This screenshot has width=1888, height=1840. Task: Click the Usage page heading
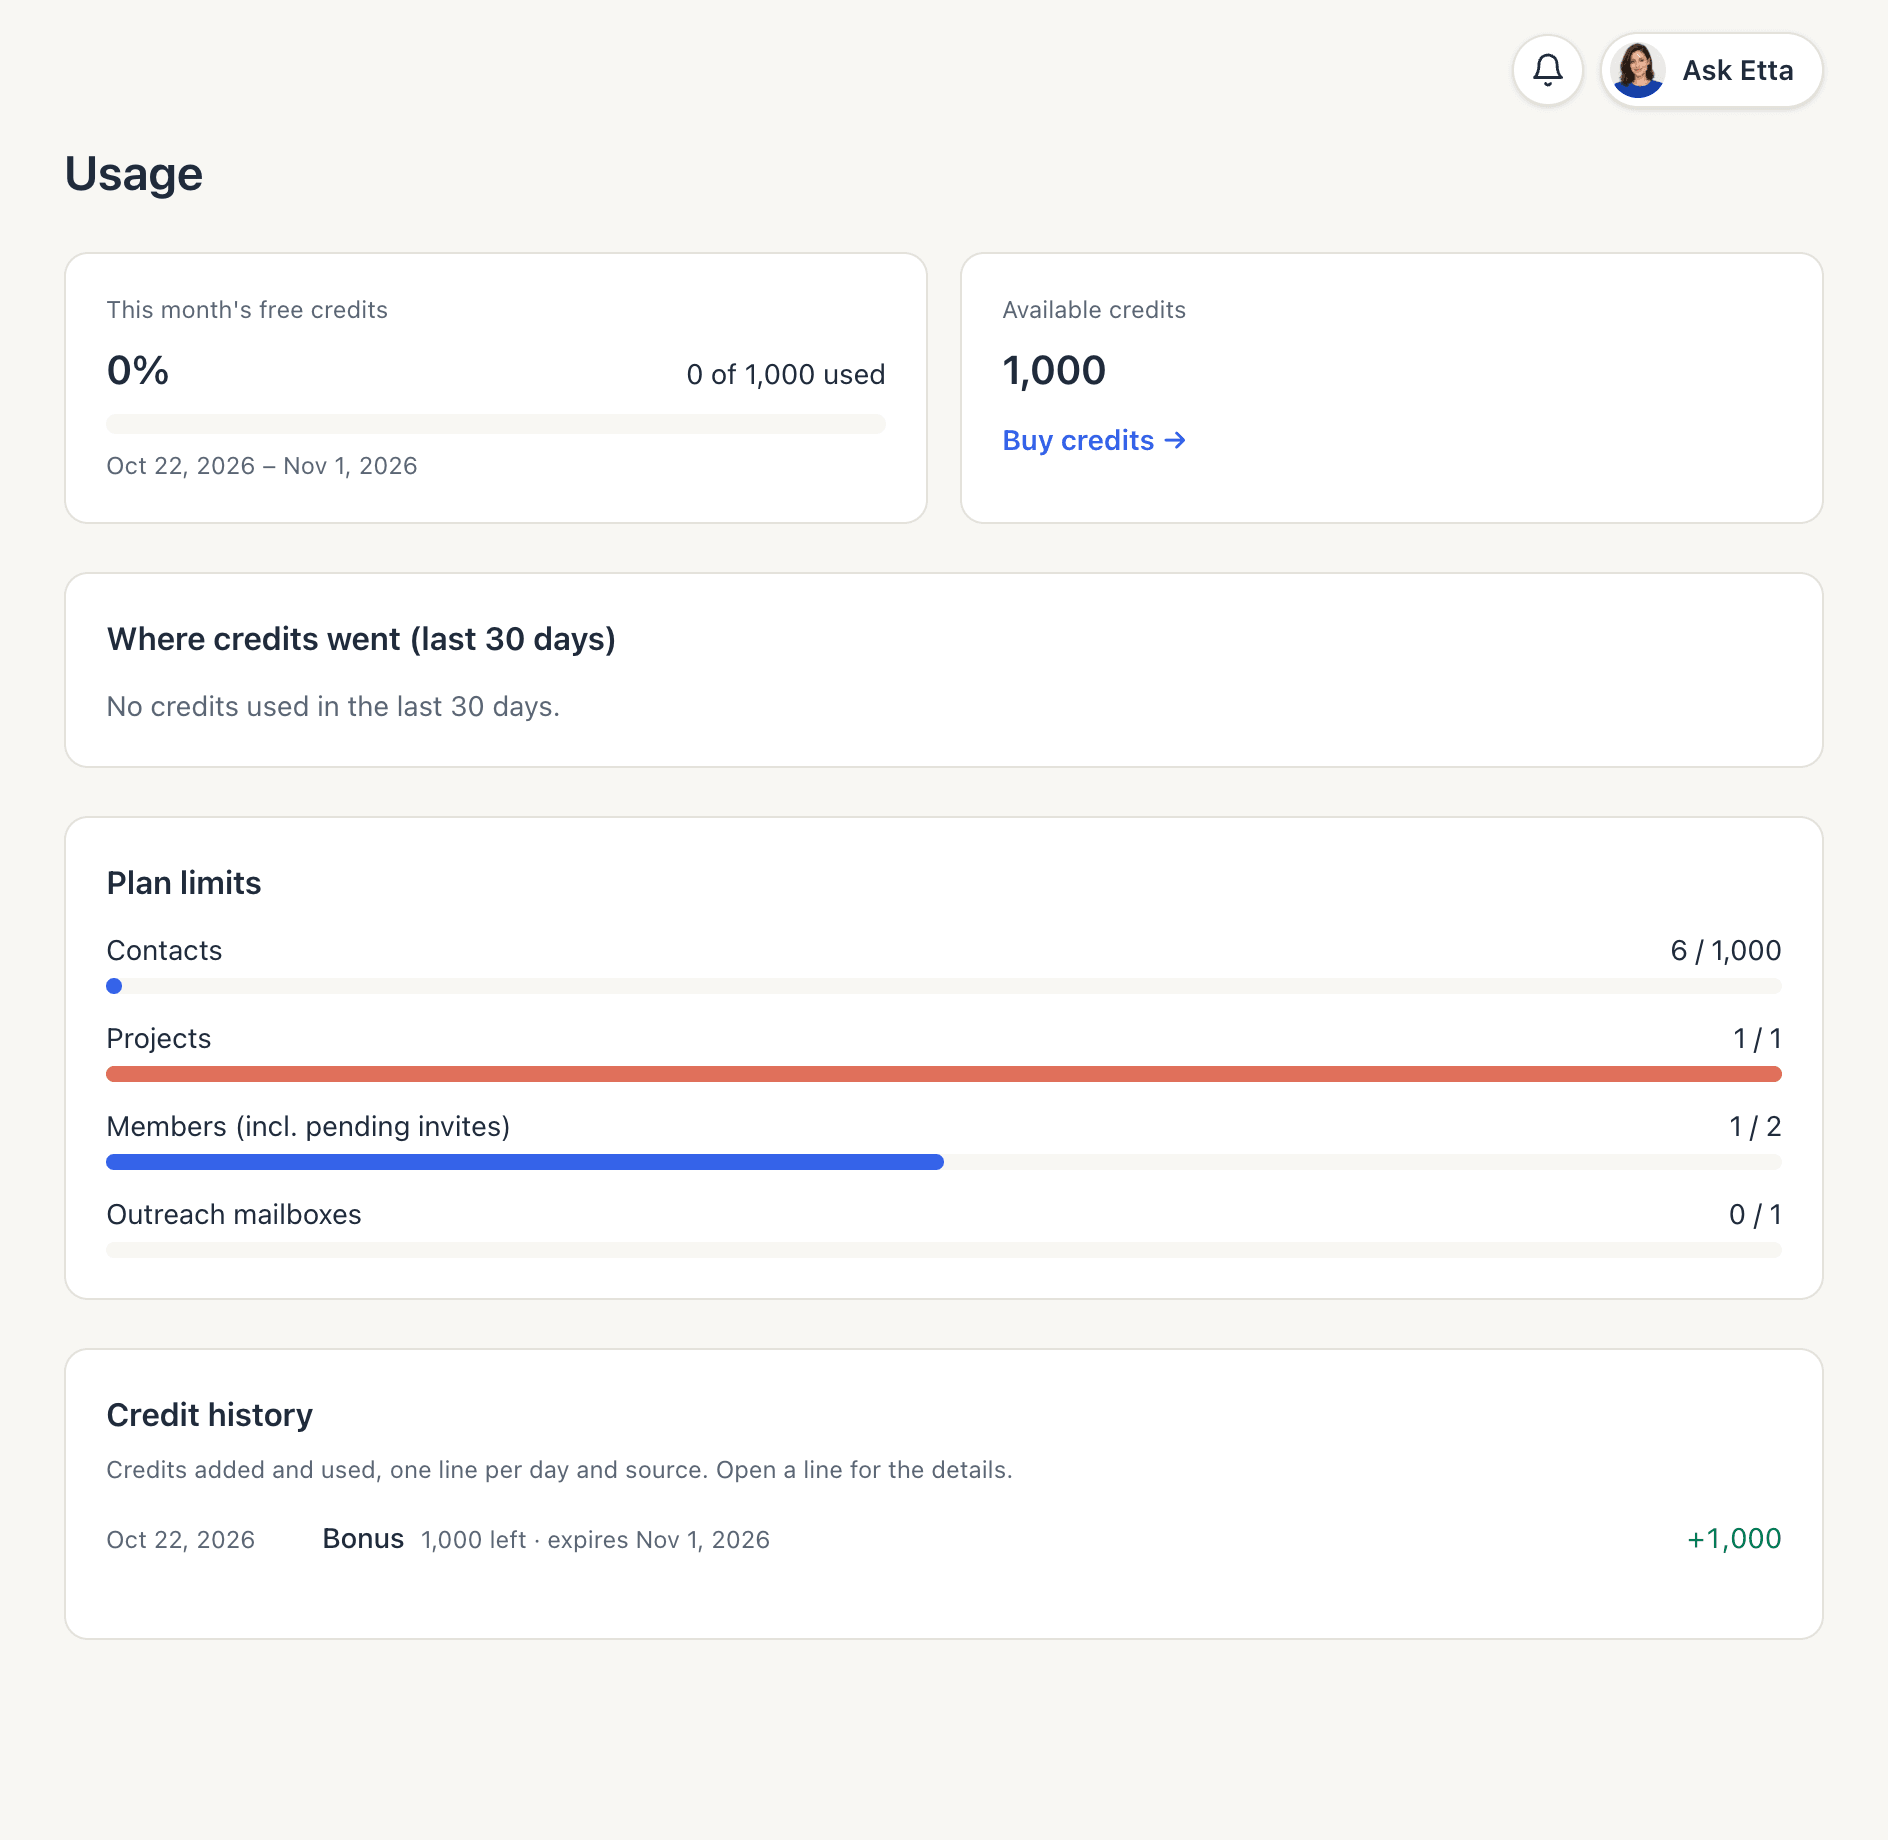tap(134, 174)
